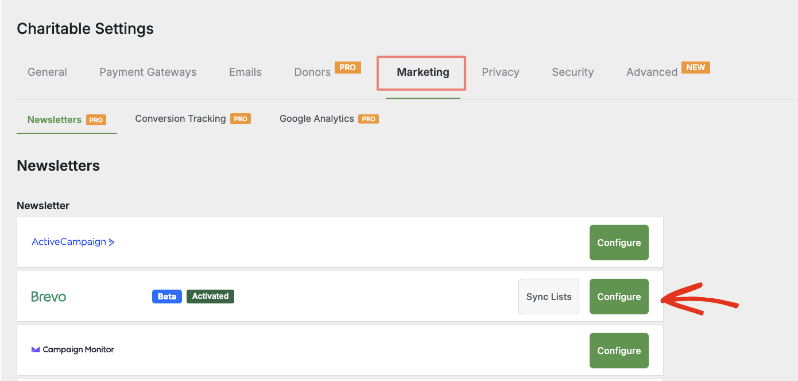Click the PRO badge beside Google Analytics

click(368, 119)
